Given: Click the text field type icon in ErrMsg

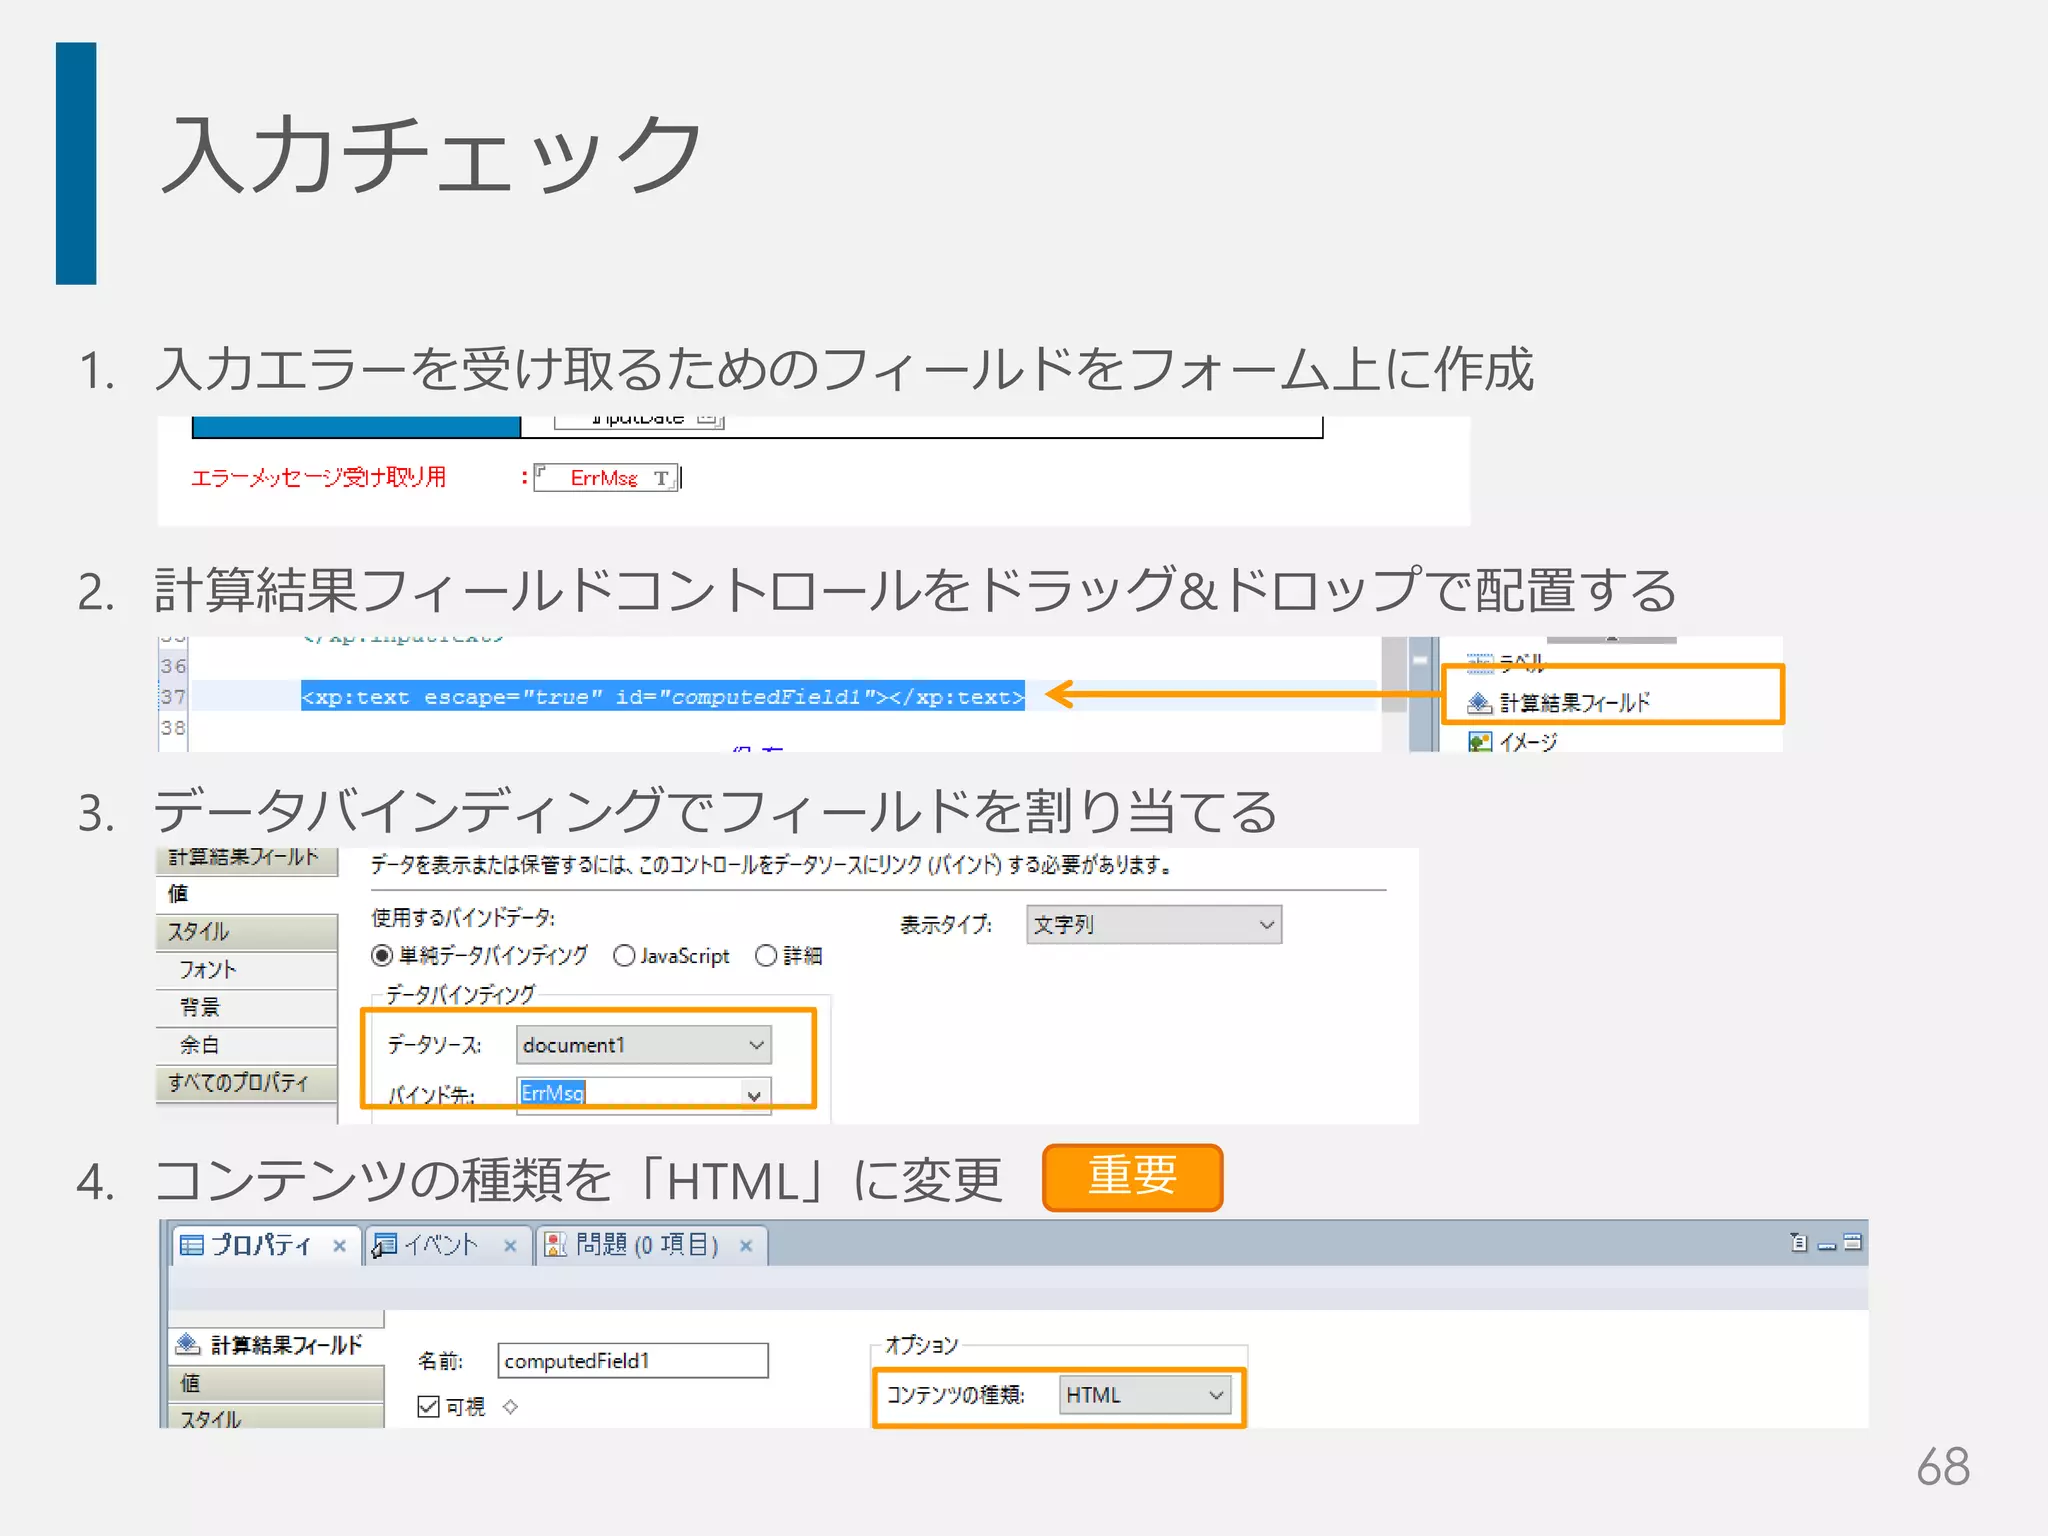Looking at the screenshot, I should coord(661,479).
